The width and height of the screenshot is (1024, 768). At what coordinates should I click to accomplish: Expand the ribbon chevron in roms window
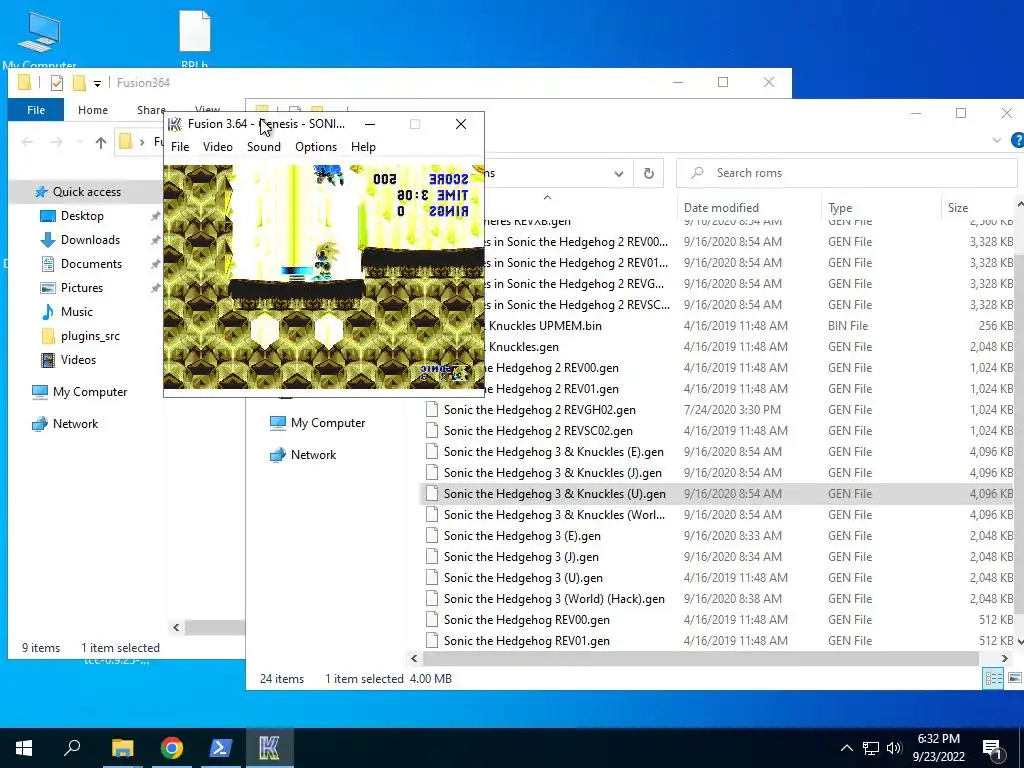tap(997, 140)
